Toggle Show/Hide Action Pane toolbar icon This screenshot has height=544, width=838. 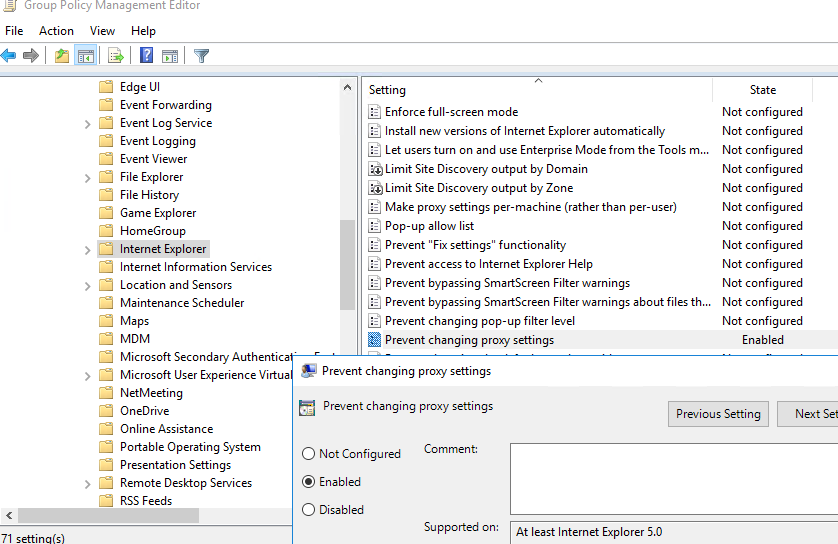click(170, 56)
